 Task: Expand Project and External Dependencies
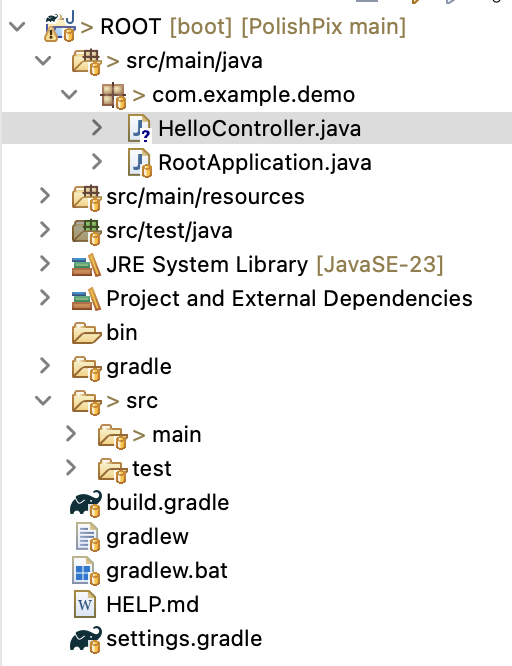[x=45, y=298]
